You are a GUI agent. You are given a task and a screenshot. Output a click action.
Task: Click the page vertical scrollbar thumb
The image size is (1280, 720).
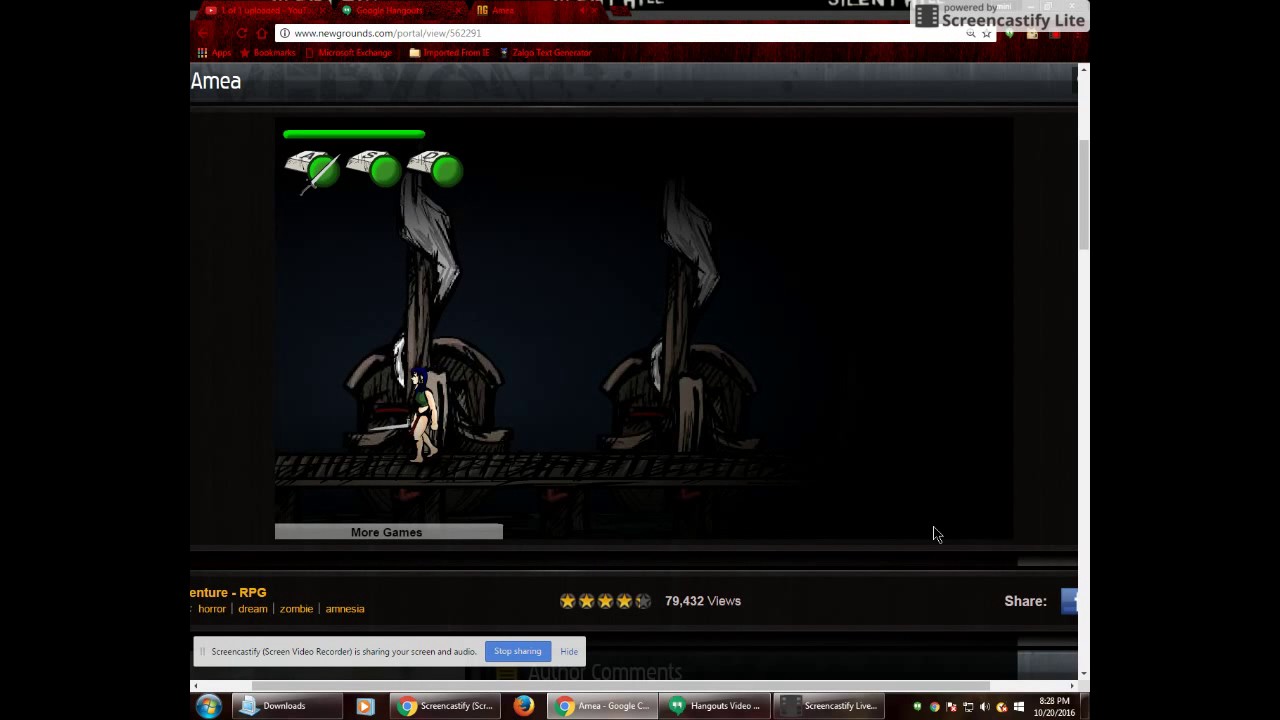(1083, 195)
